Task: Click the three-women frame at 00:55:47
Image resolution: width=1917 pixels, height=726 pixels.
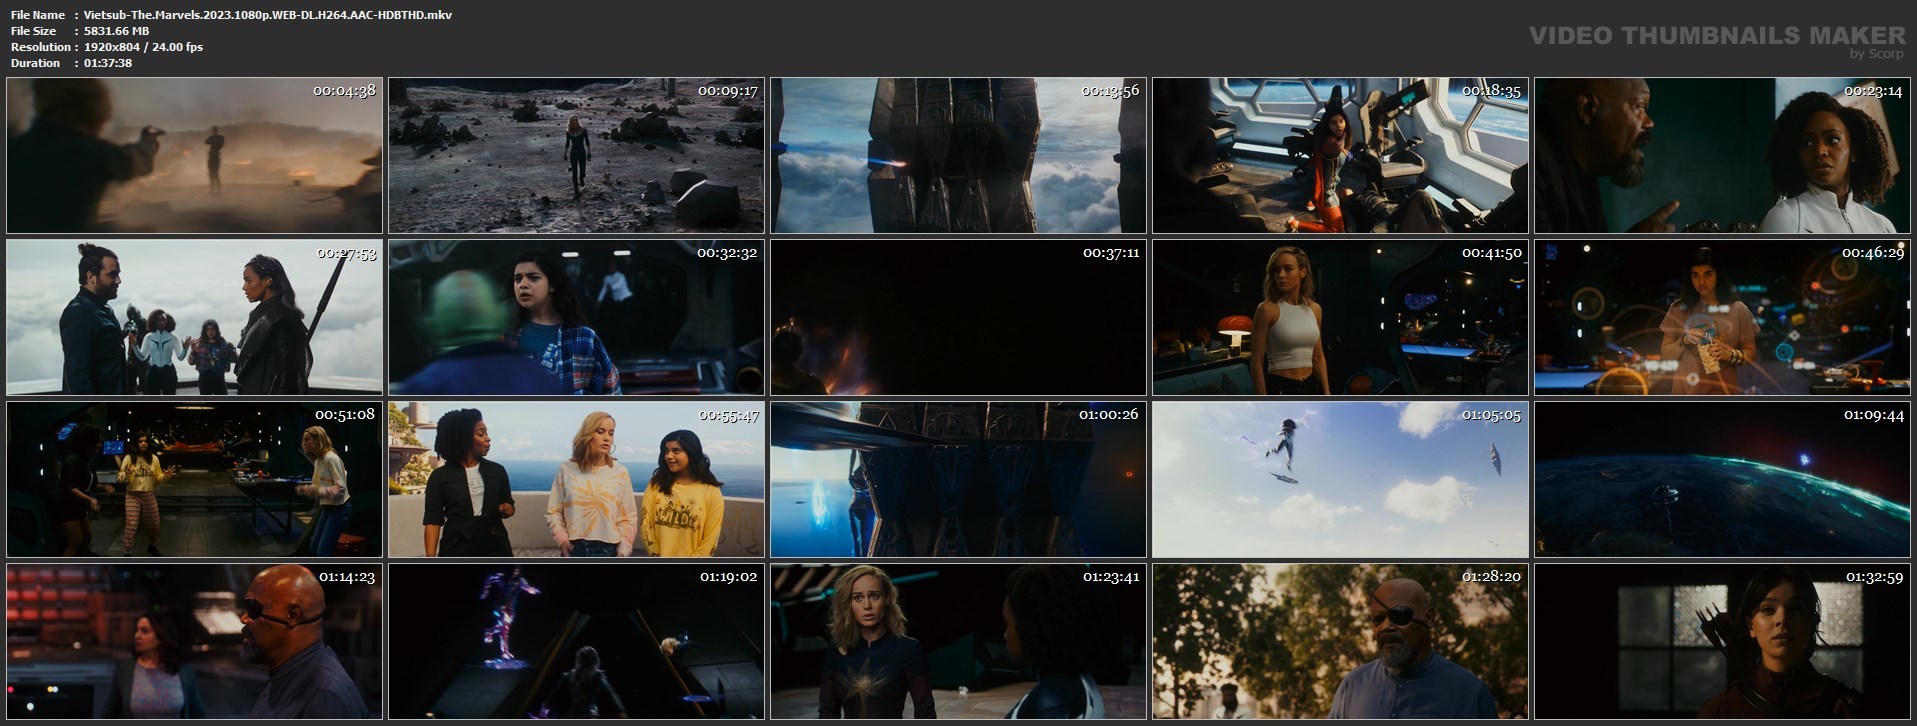Action: (x=576, y=479)
